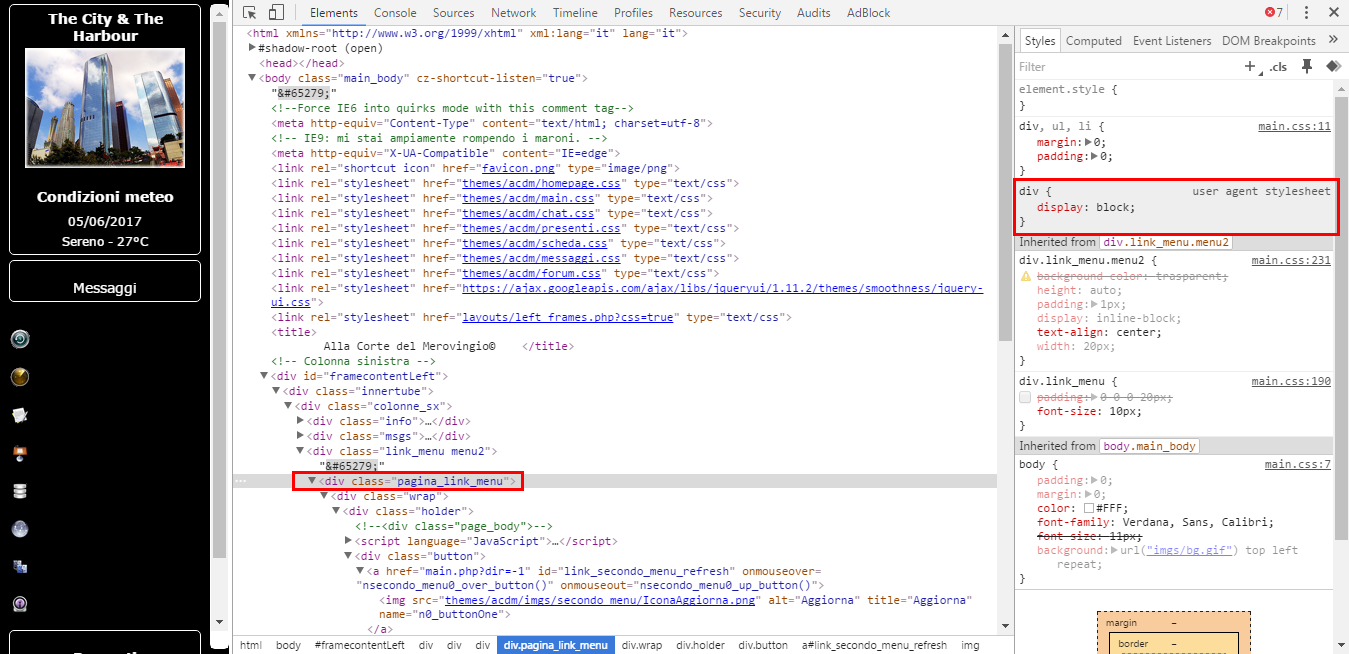
Task: Activate the inspect element picker tool
Action: [x=250, y=13]
